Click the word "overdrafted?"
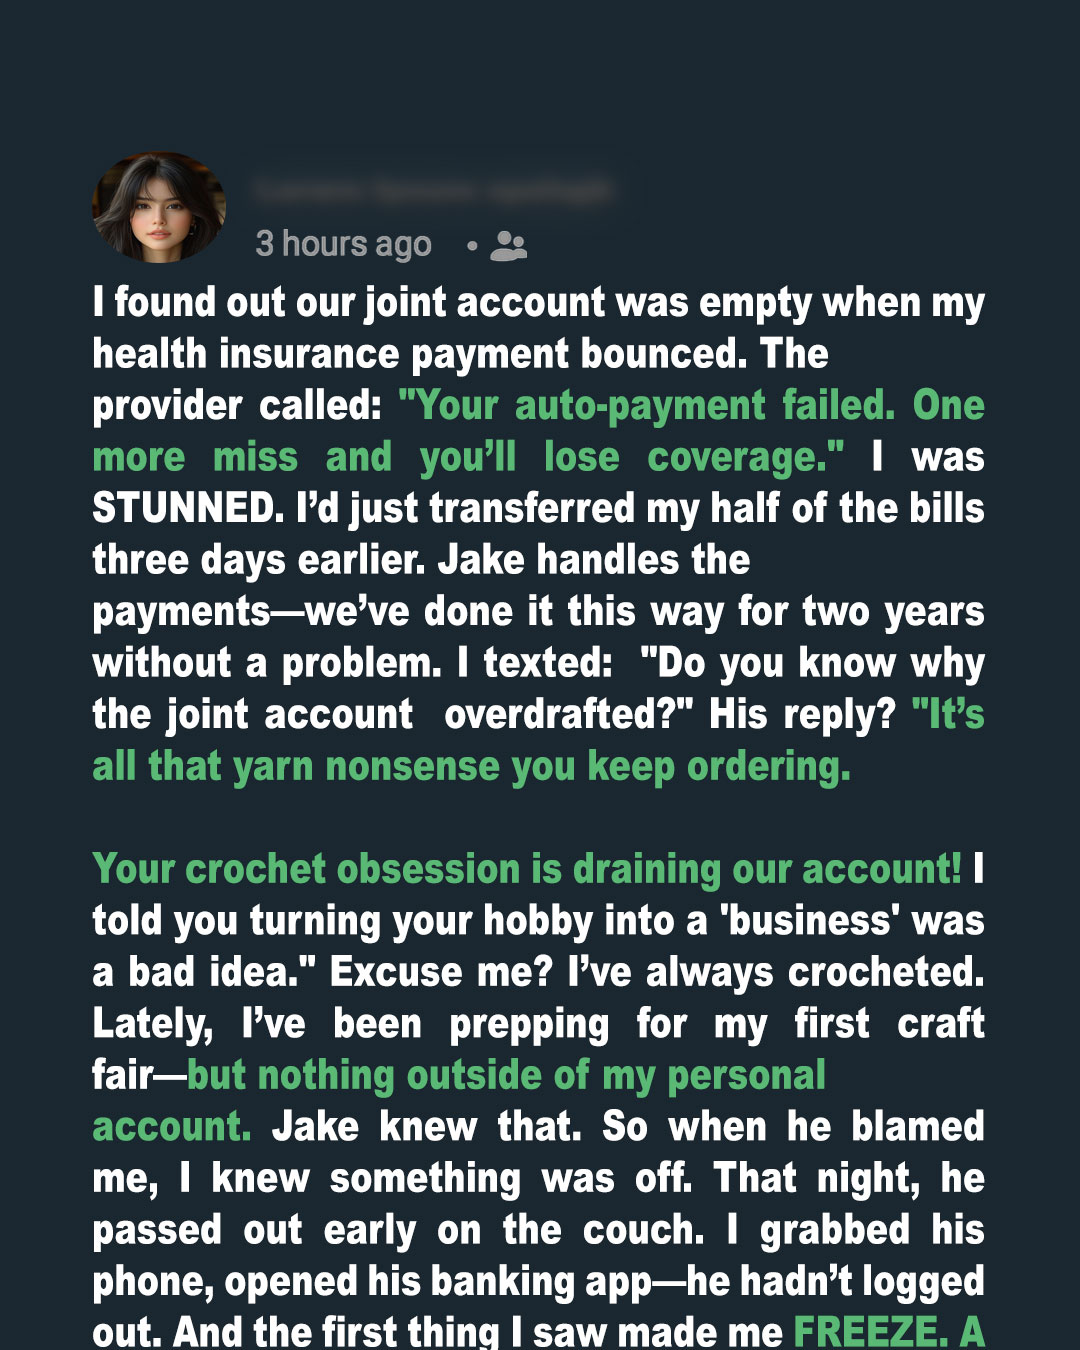The width and height of the screenshot is (1080, 1350). (567, 715)
